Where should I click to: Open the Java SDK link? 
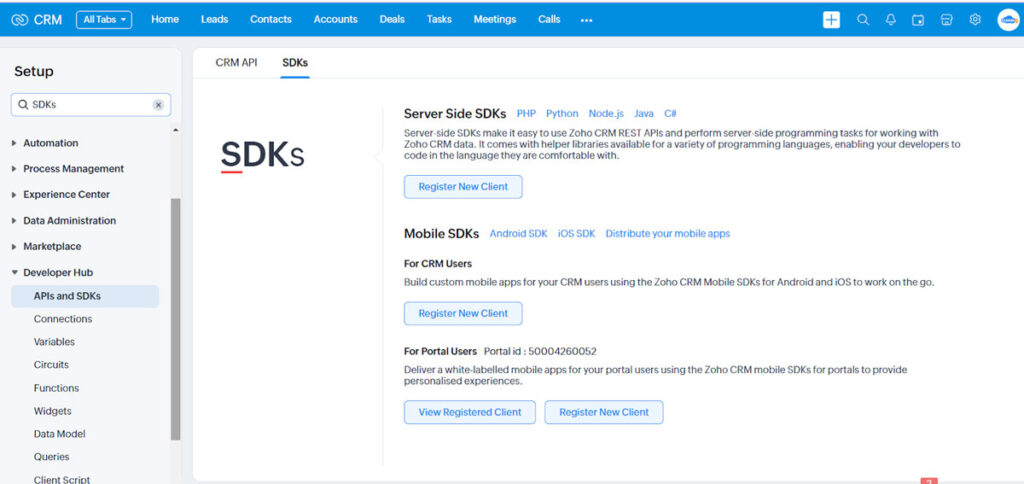644,114
